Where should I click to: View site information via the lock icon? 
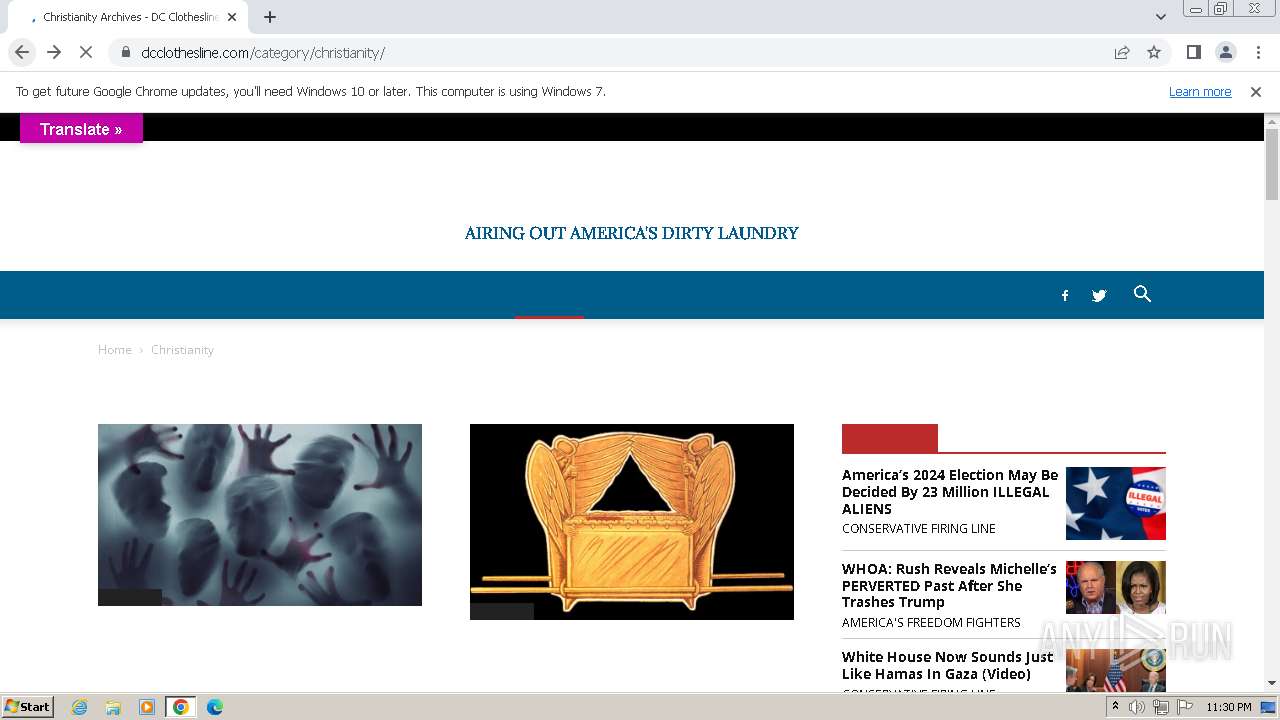tap(125, 52)
